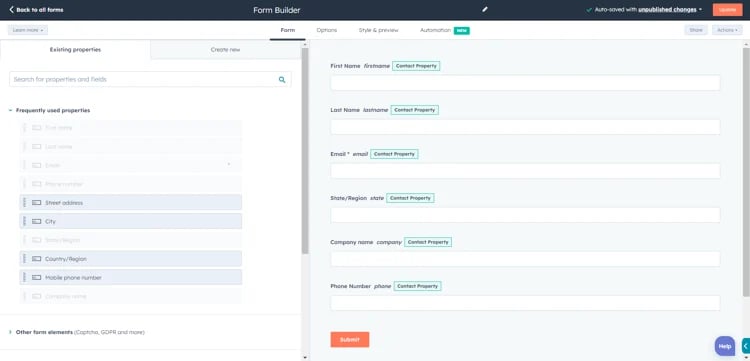Viewport: 750px width, 361px height.
Task: Open the Create new tab
Action: point(225,50)
